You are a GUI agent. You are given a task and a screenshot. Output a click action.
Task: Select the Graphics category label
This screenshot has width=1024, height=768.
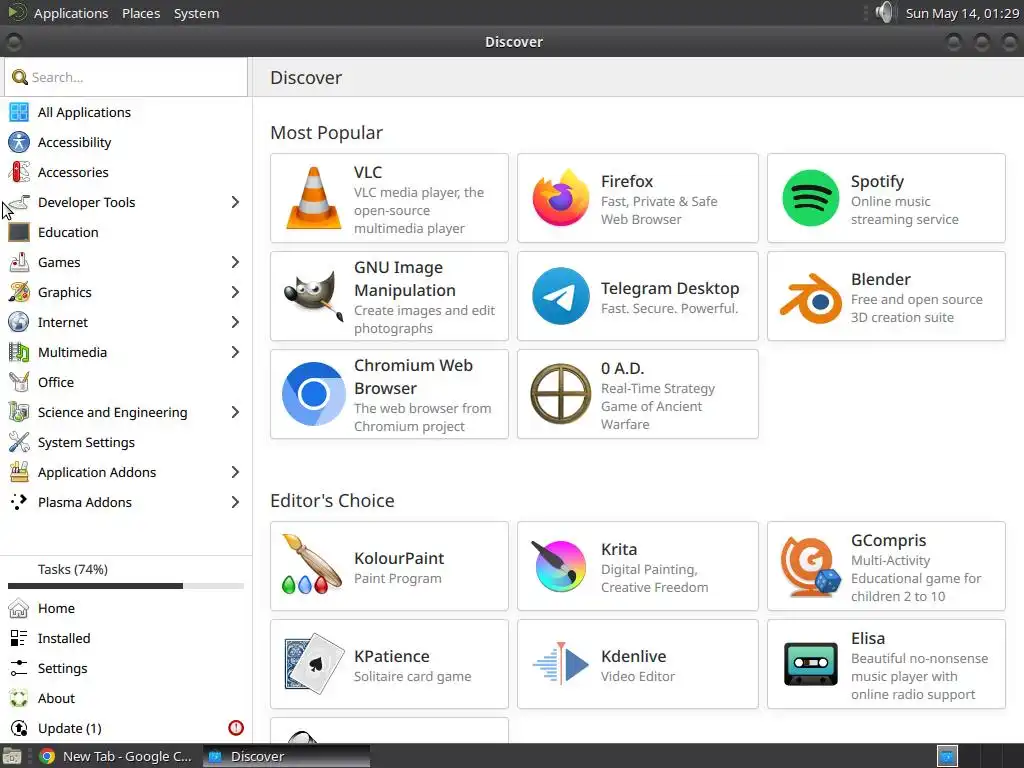pos(65,293)
